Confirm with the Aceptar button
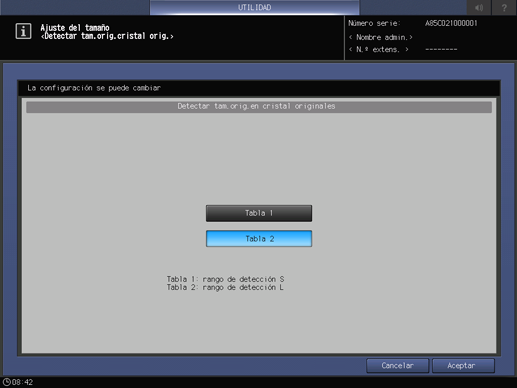Image resolution: width=517 pixels, height=388 pixels. pyautogui.click(x=463, y=366)
